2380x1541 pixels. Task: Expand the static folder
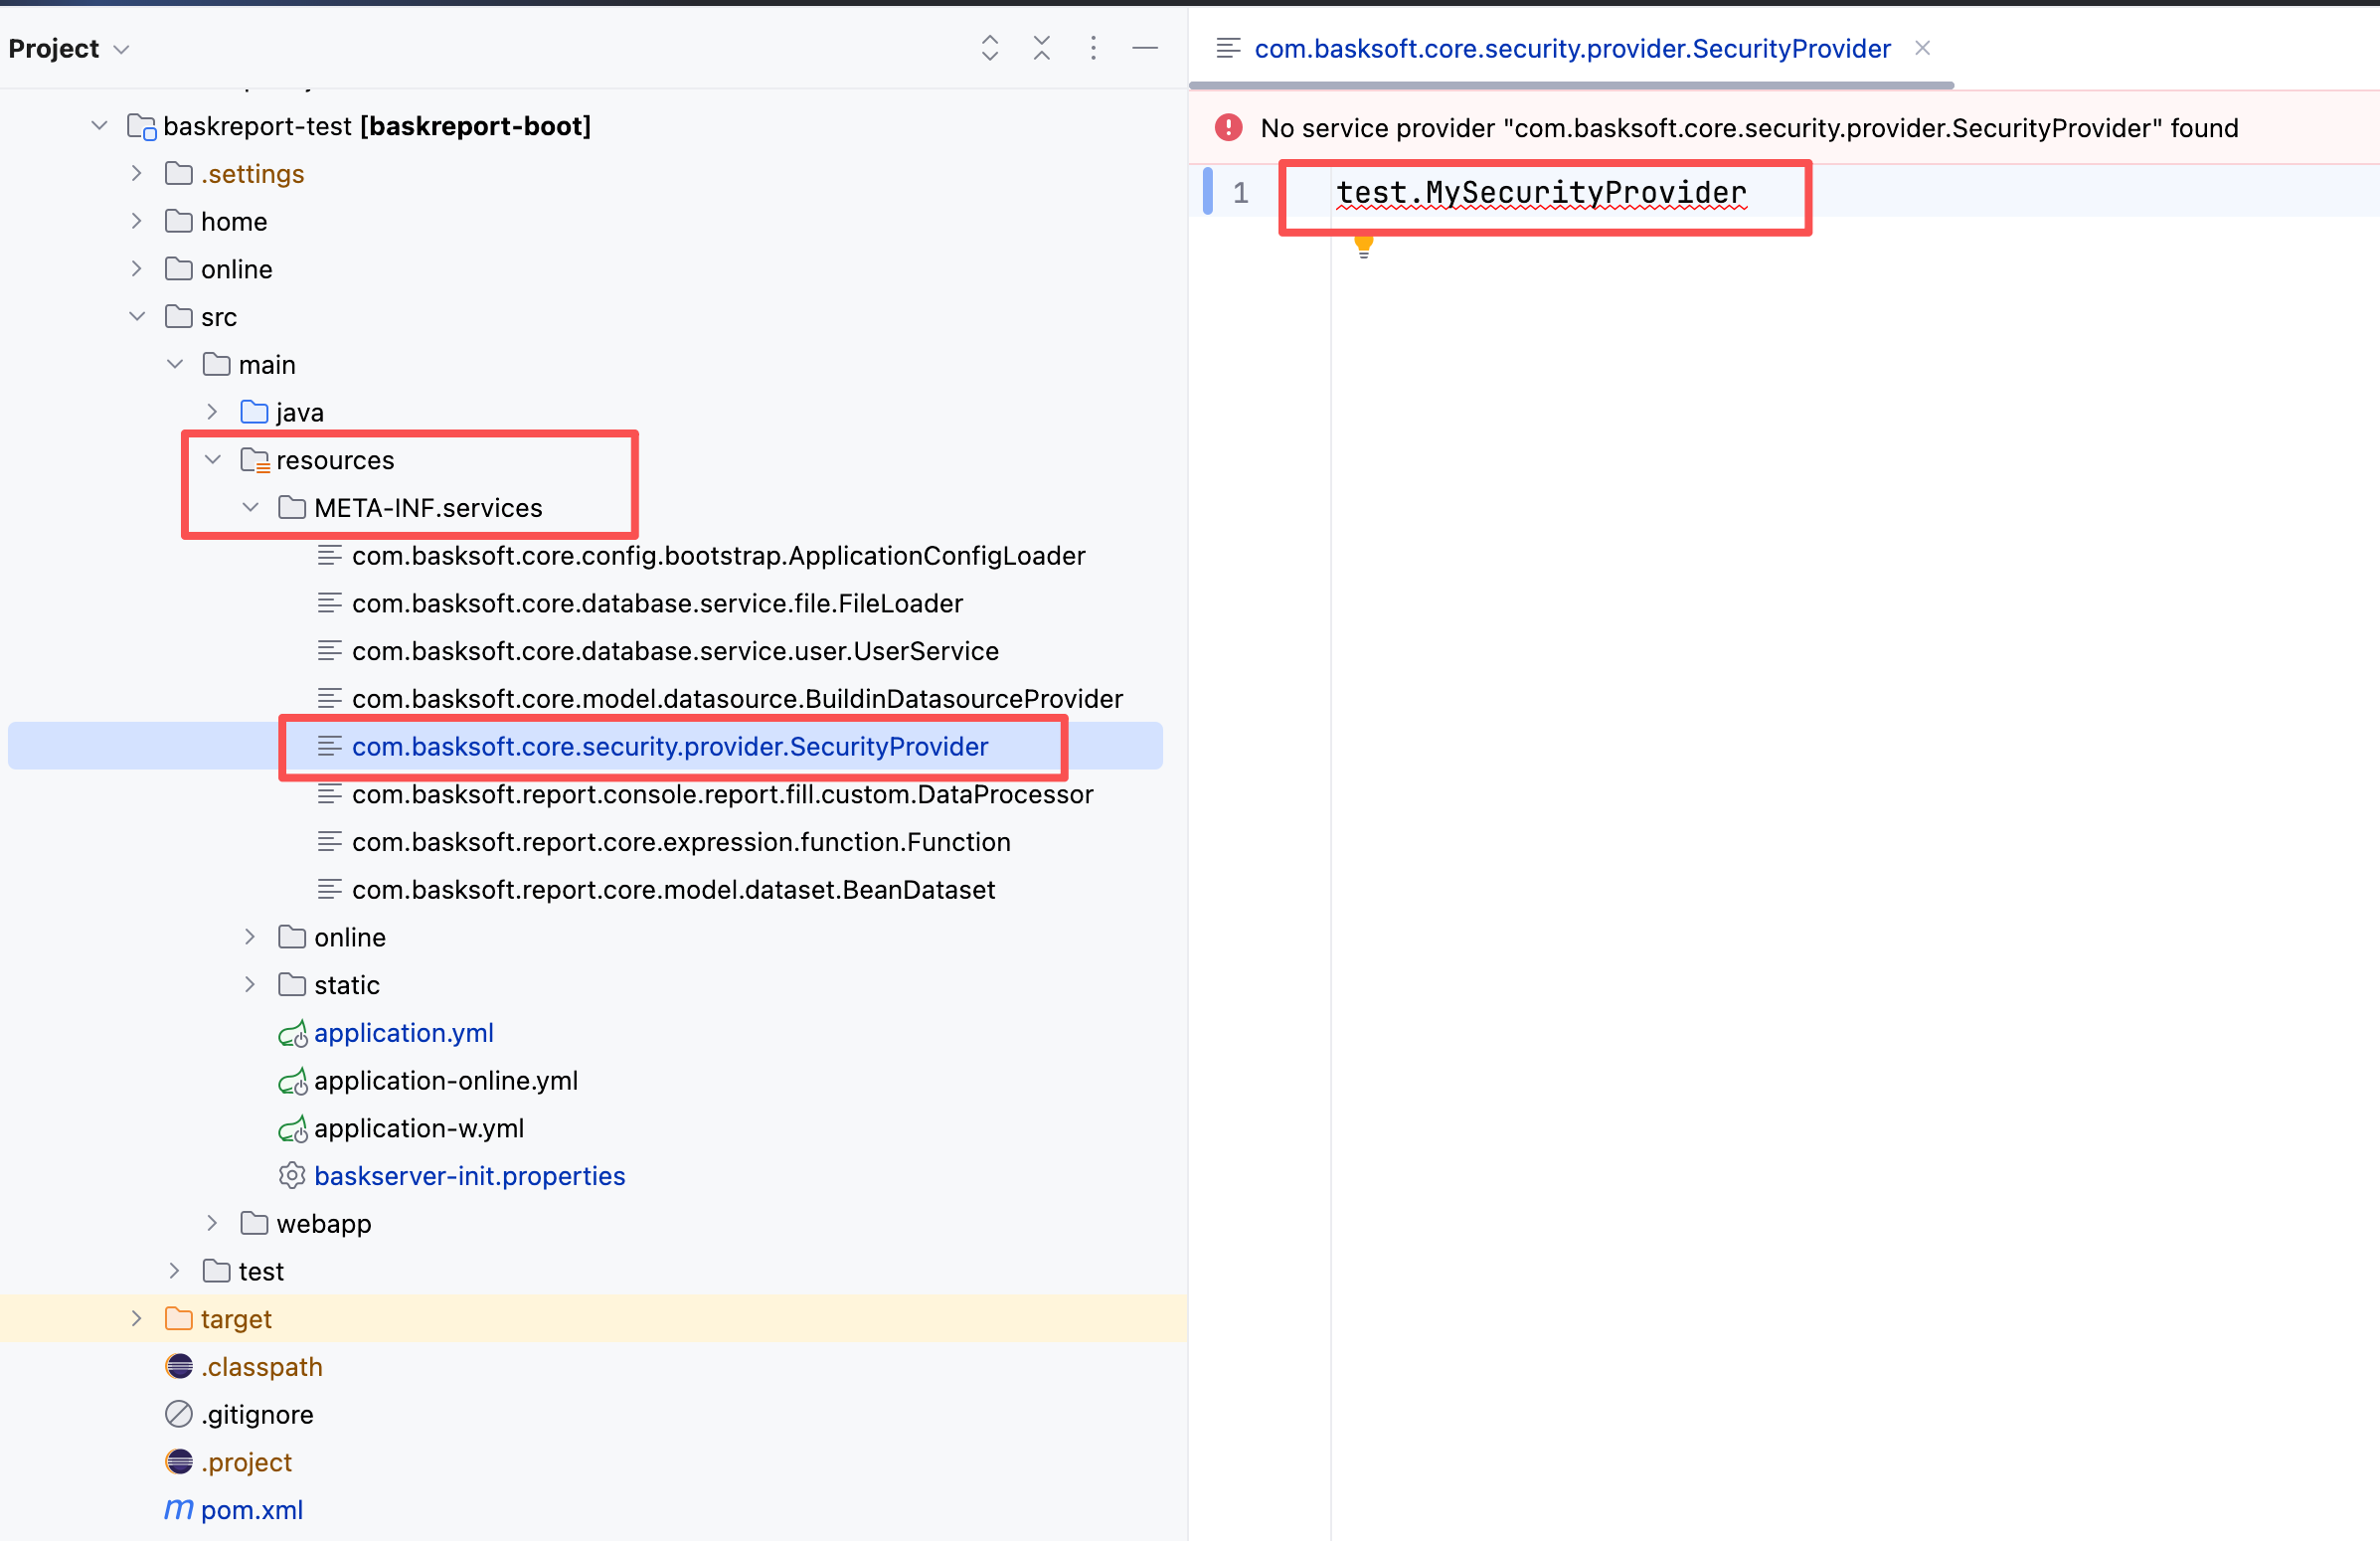tap(250, 985)
